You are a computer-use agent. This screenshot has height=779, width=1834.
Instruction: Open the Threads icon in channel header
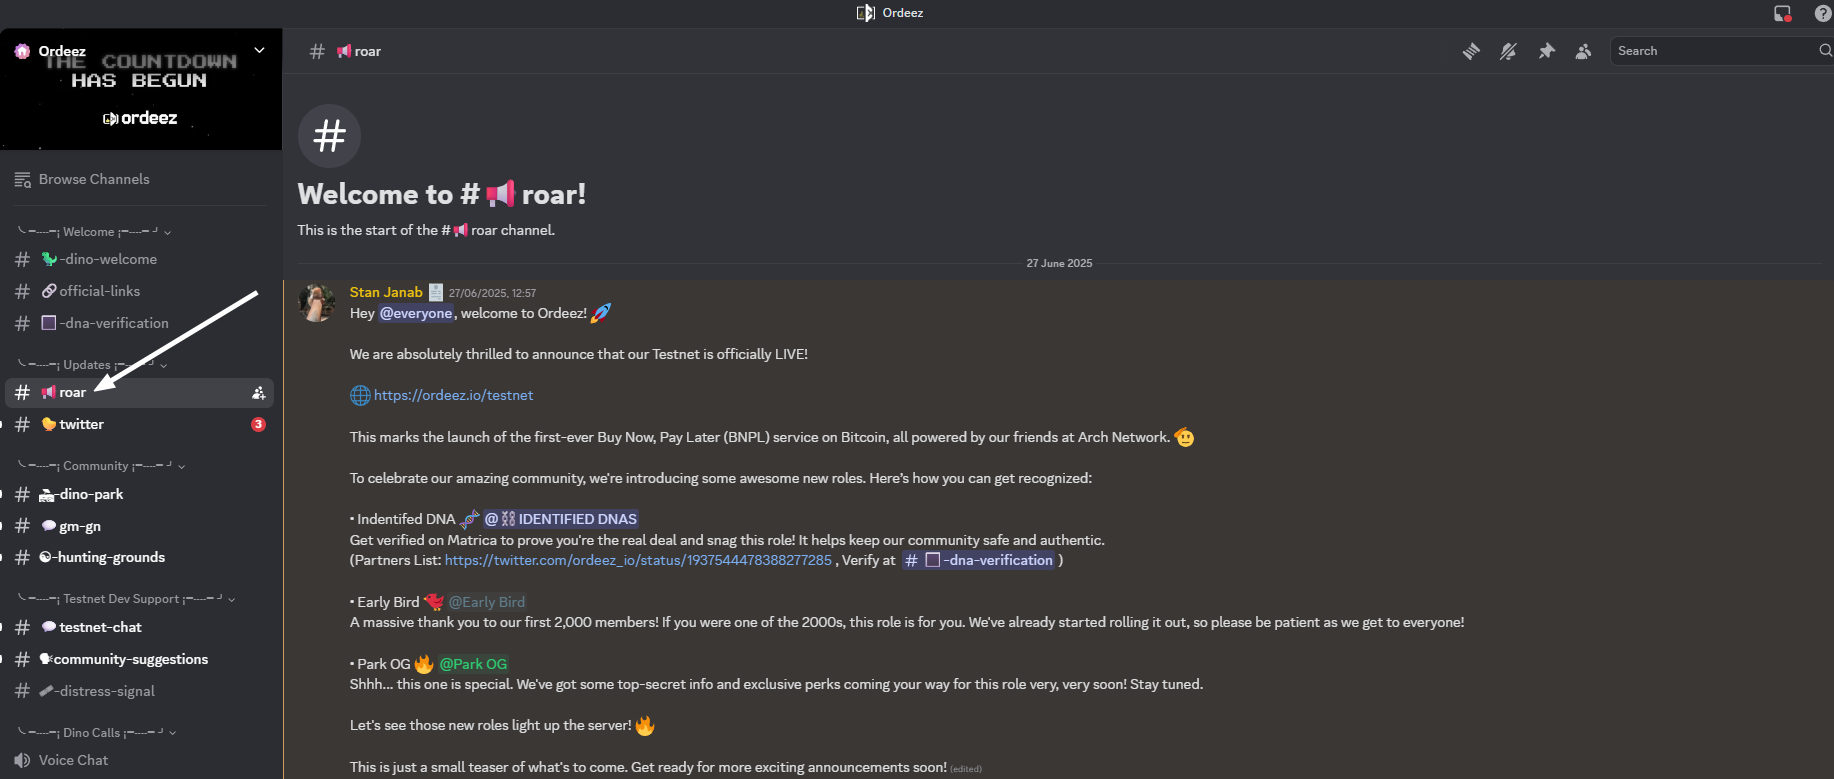tap(1470, 51)
